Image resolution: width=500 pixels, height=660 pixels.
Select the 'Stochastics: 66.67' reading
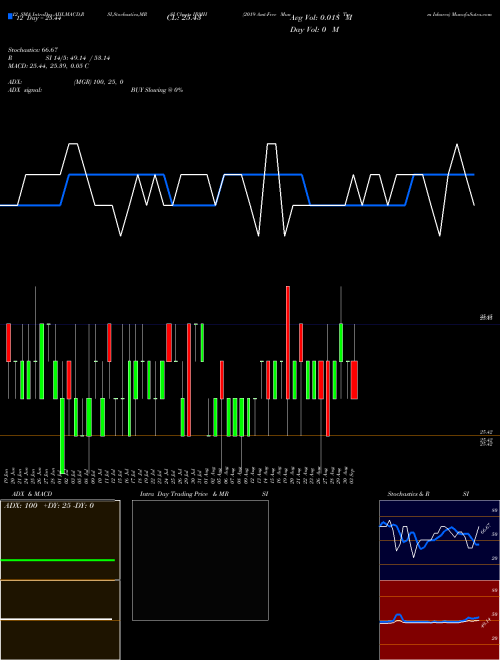pyautogui.click(x=33, y=50)
